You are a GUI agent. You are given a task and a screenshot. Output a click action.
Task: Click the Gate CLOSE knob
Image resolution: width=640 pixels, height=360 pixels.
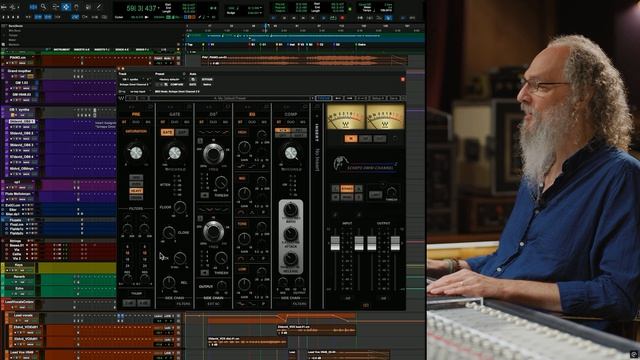(169, 233)
